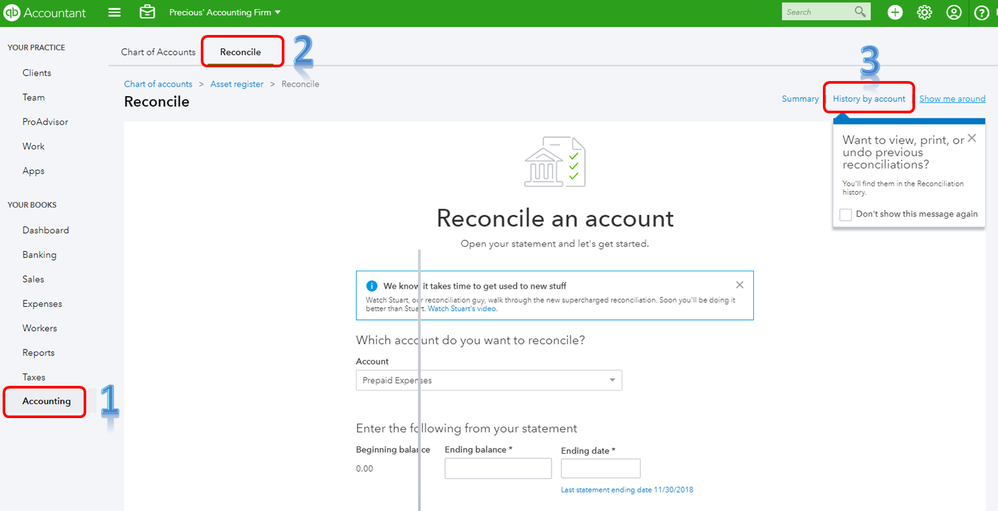
Task: Open Reports in the sidebar
Action: click(38, 353)
